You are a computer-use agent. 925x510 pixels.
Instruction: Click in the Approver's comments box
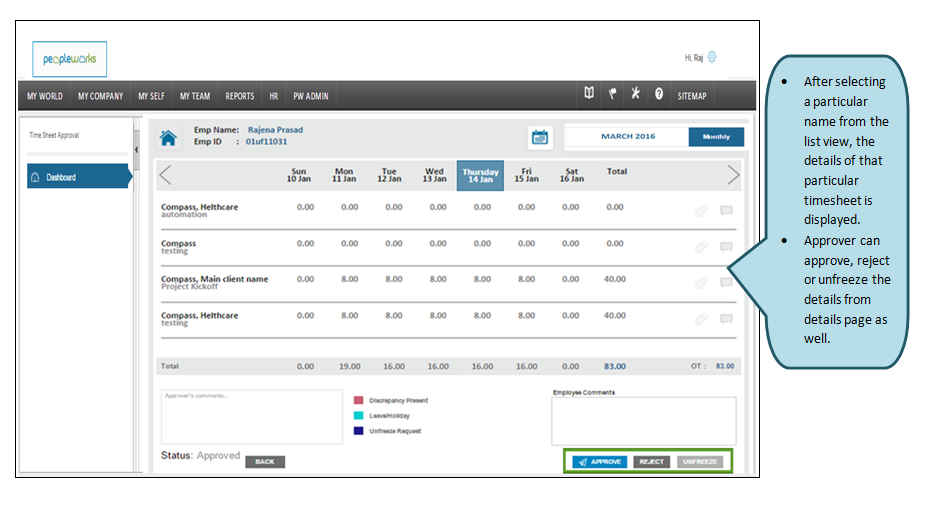pos(251,416)
